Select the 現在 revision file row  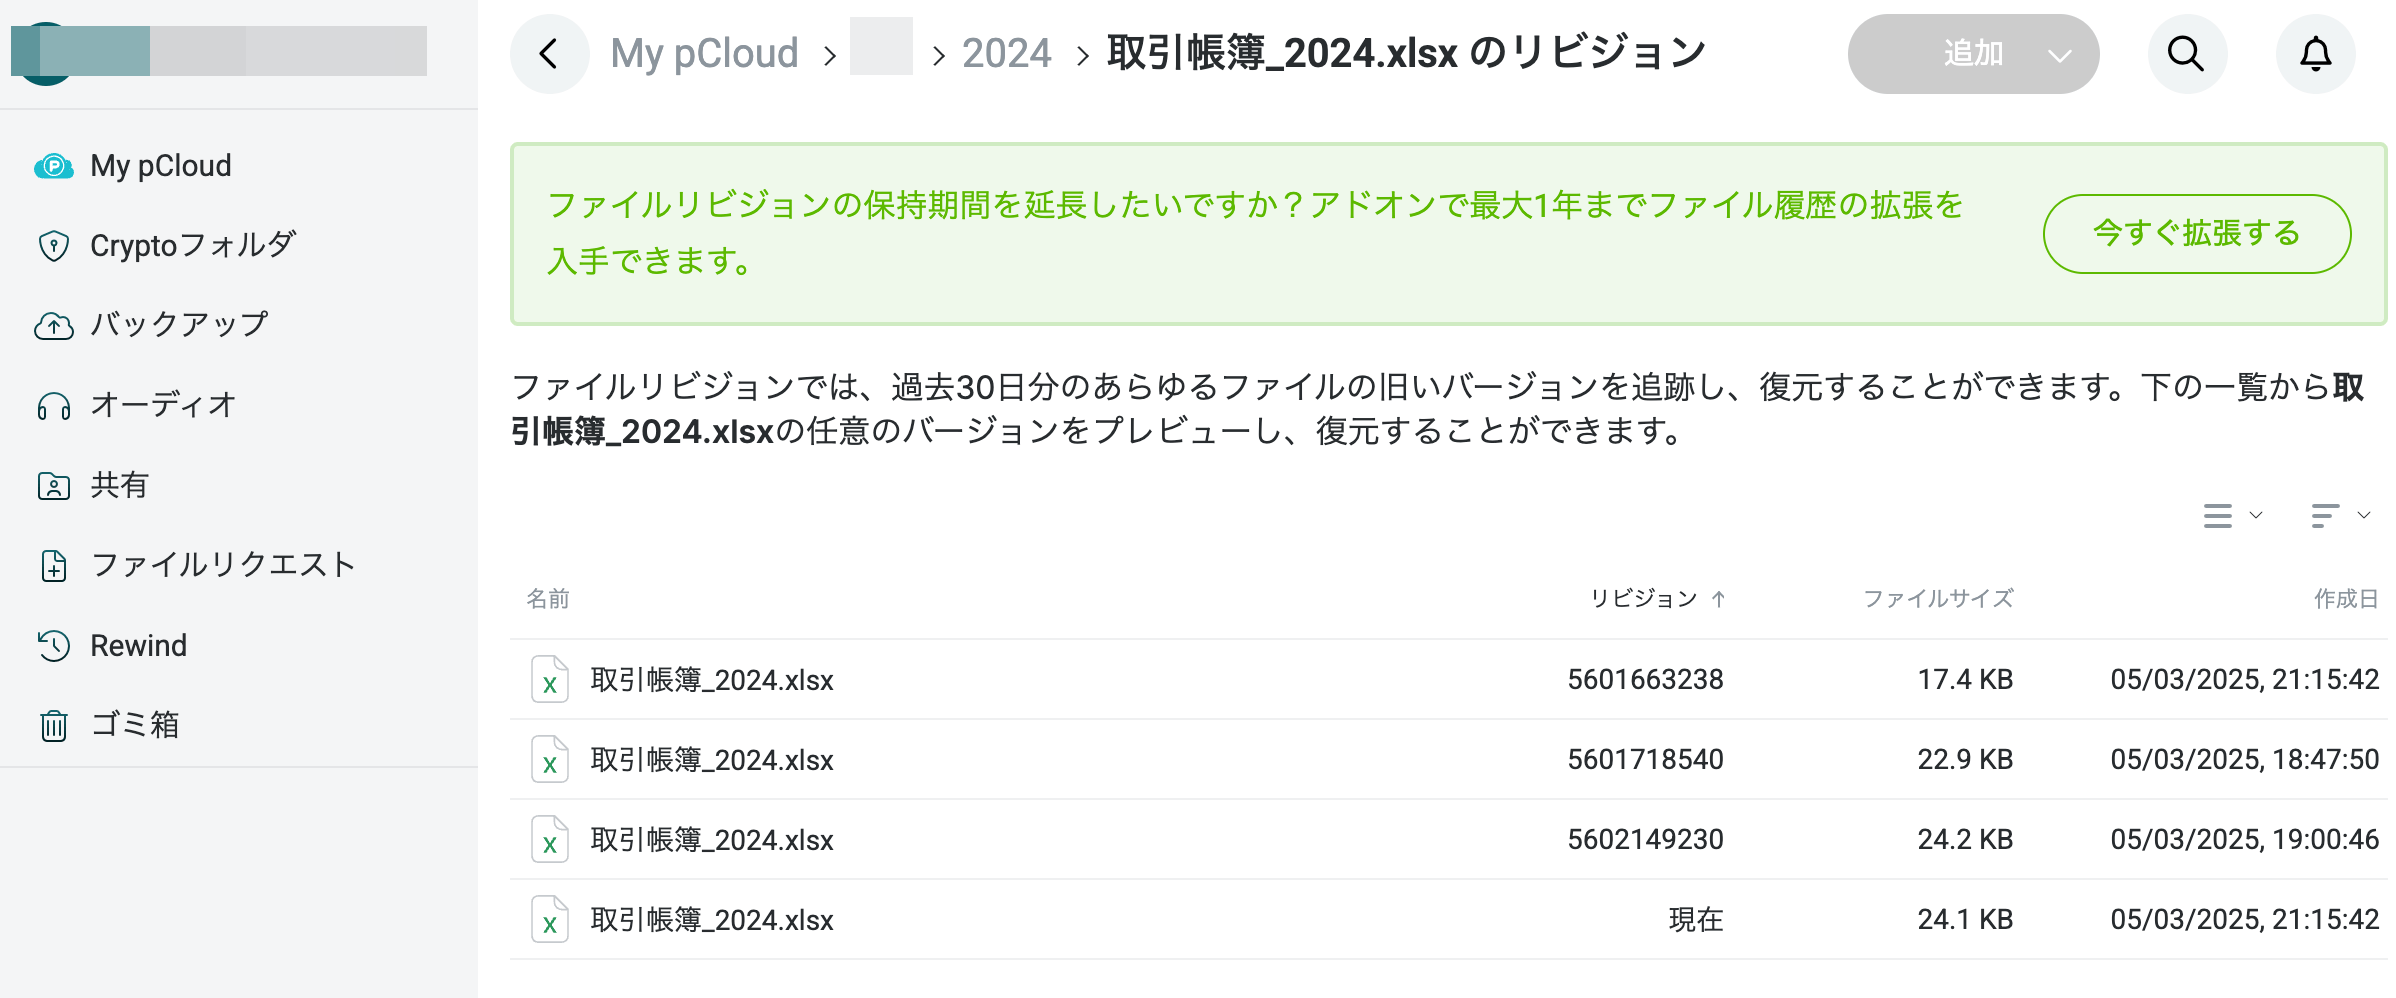(x=1100, y=920)
